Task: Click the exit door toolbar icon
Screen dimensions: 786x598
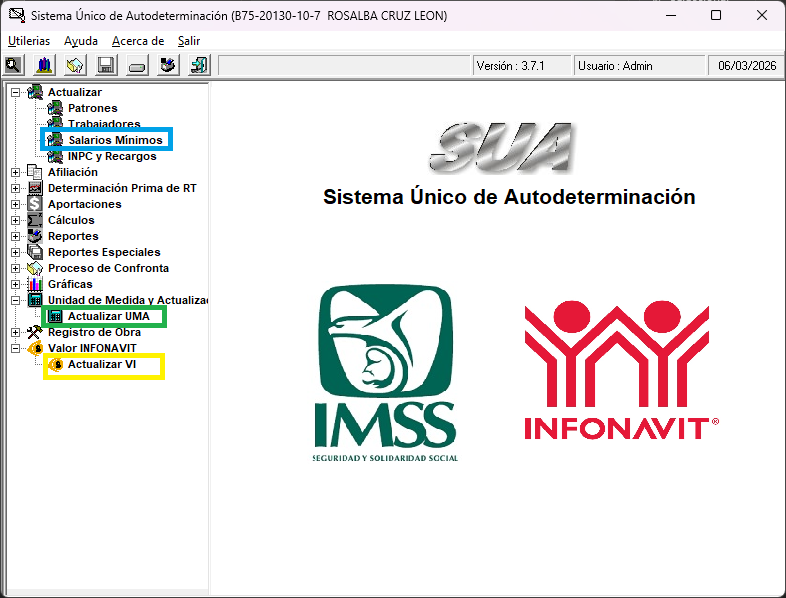Action: (199, 66)
